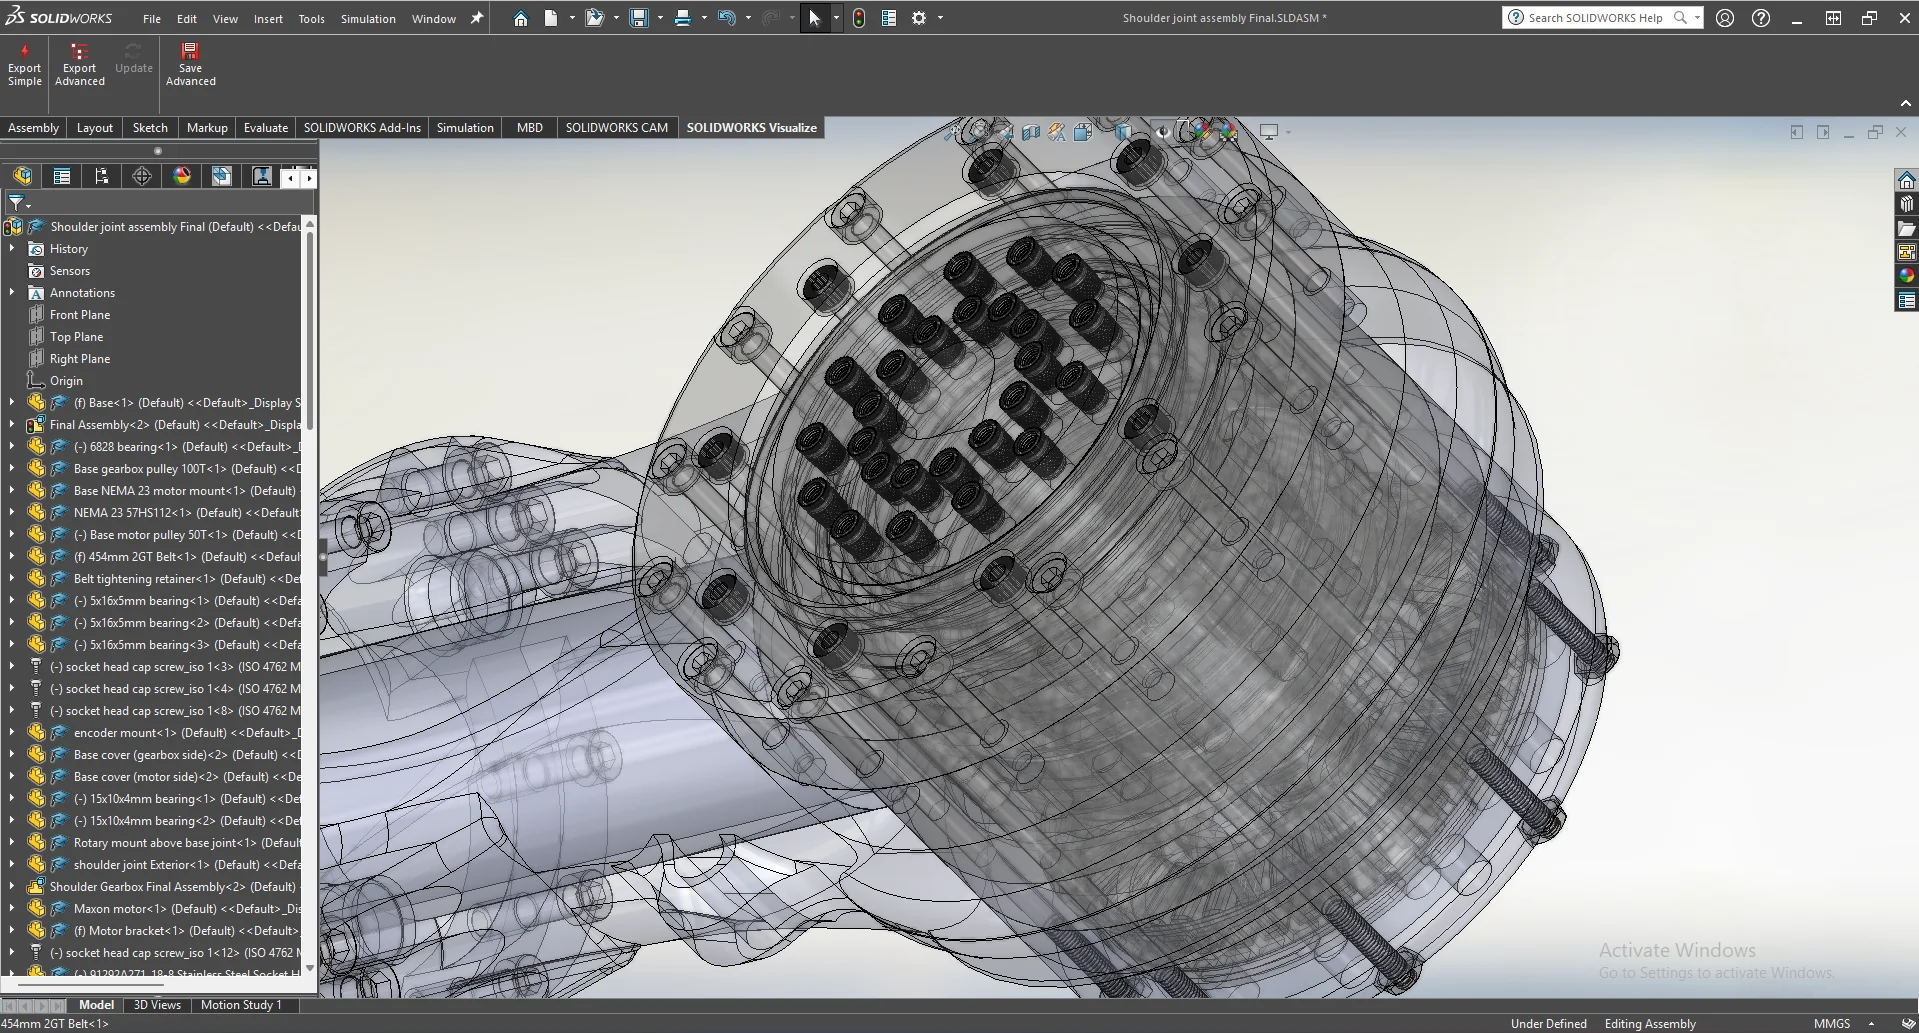This screenshot has height=1033, width=1919.
Task: Open the DimXpertManager crosshair tab
Action: 142,176
